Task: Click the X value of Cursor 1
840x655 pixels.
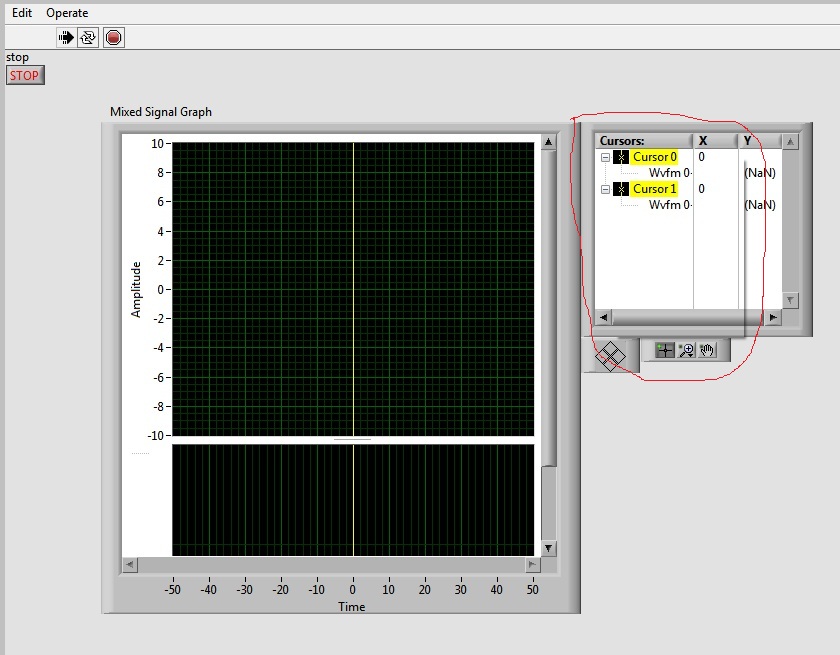Action: click(x=701, y=189)
